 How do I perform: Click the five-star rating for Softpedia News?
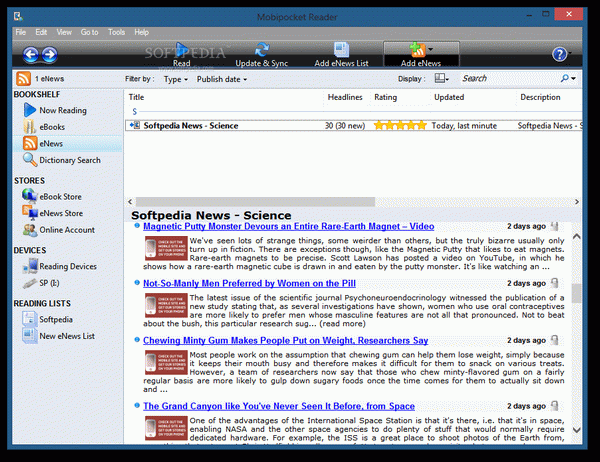pyautogui.click(x=400, y=126)
